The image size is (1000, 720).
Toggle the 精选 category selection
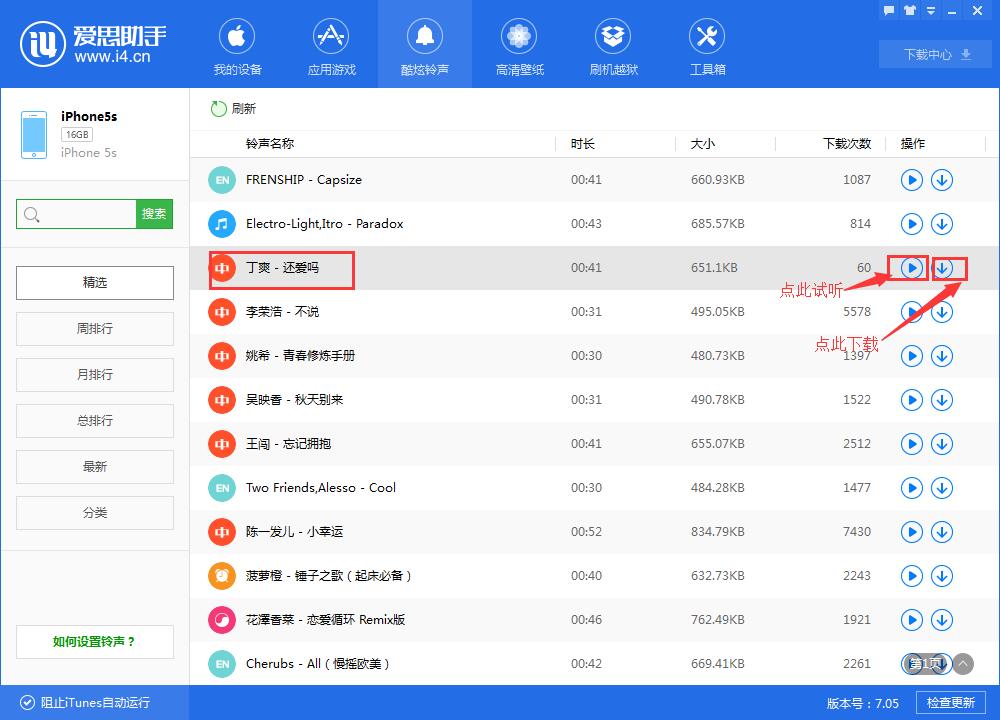[94, 283]
